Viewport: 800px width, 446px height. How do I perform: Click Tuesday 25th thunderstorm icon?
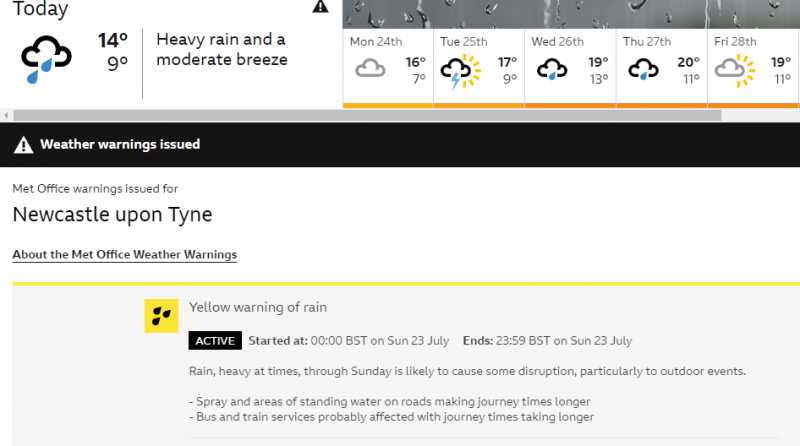tap(460, 71)
